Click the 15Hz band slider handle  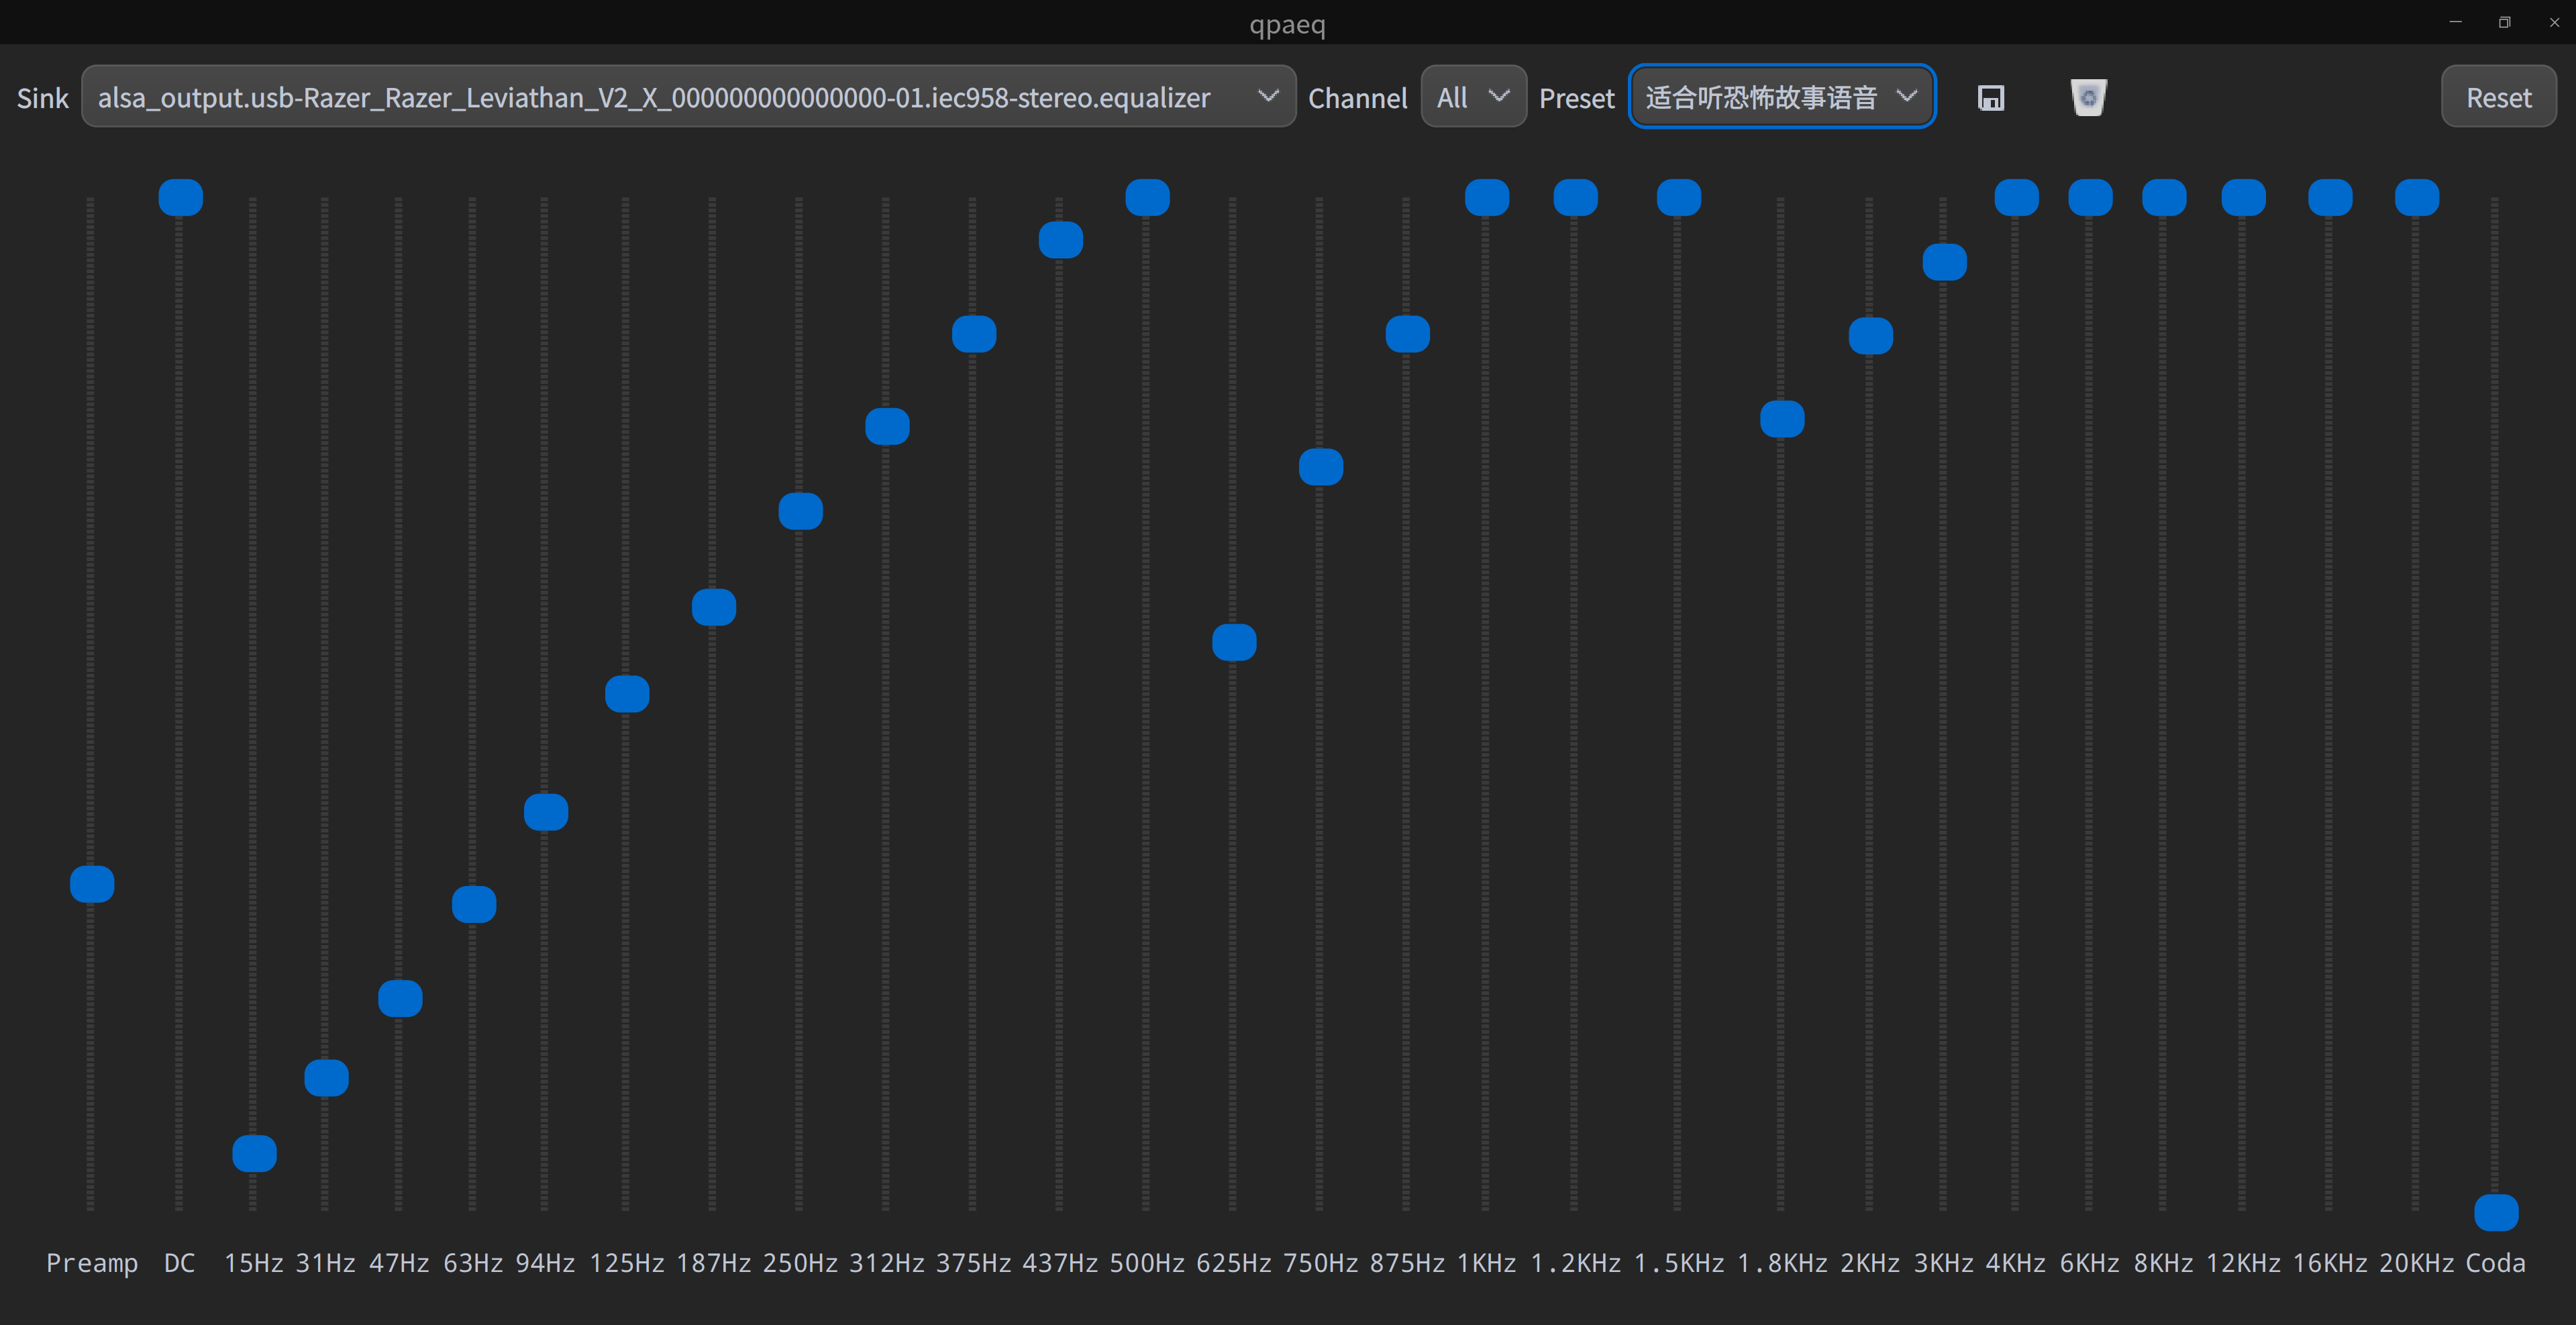point(254,1153)
